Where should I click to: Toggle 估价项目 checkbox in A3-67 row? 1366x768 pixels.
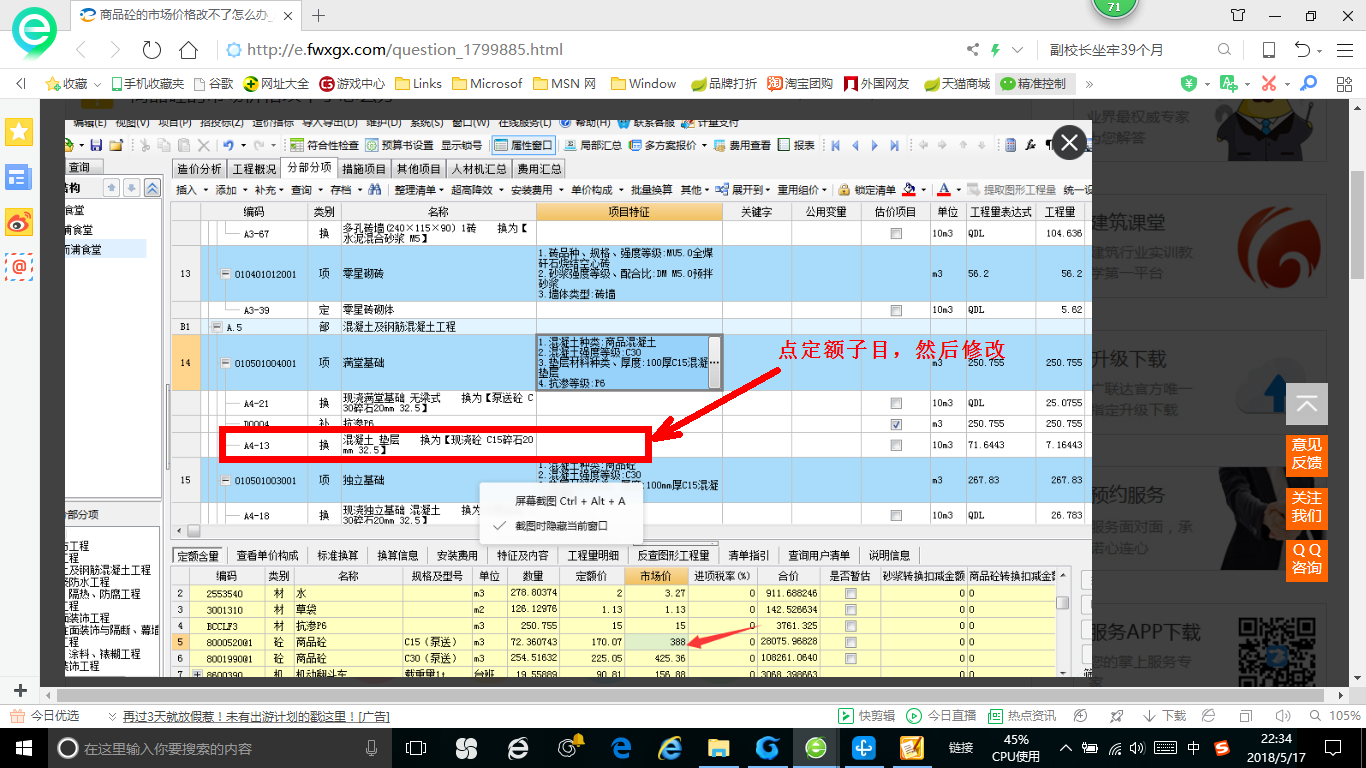[896, 232]
